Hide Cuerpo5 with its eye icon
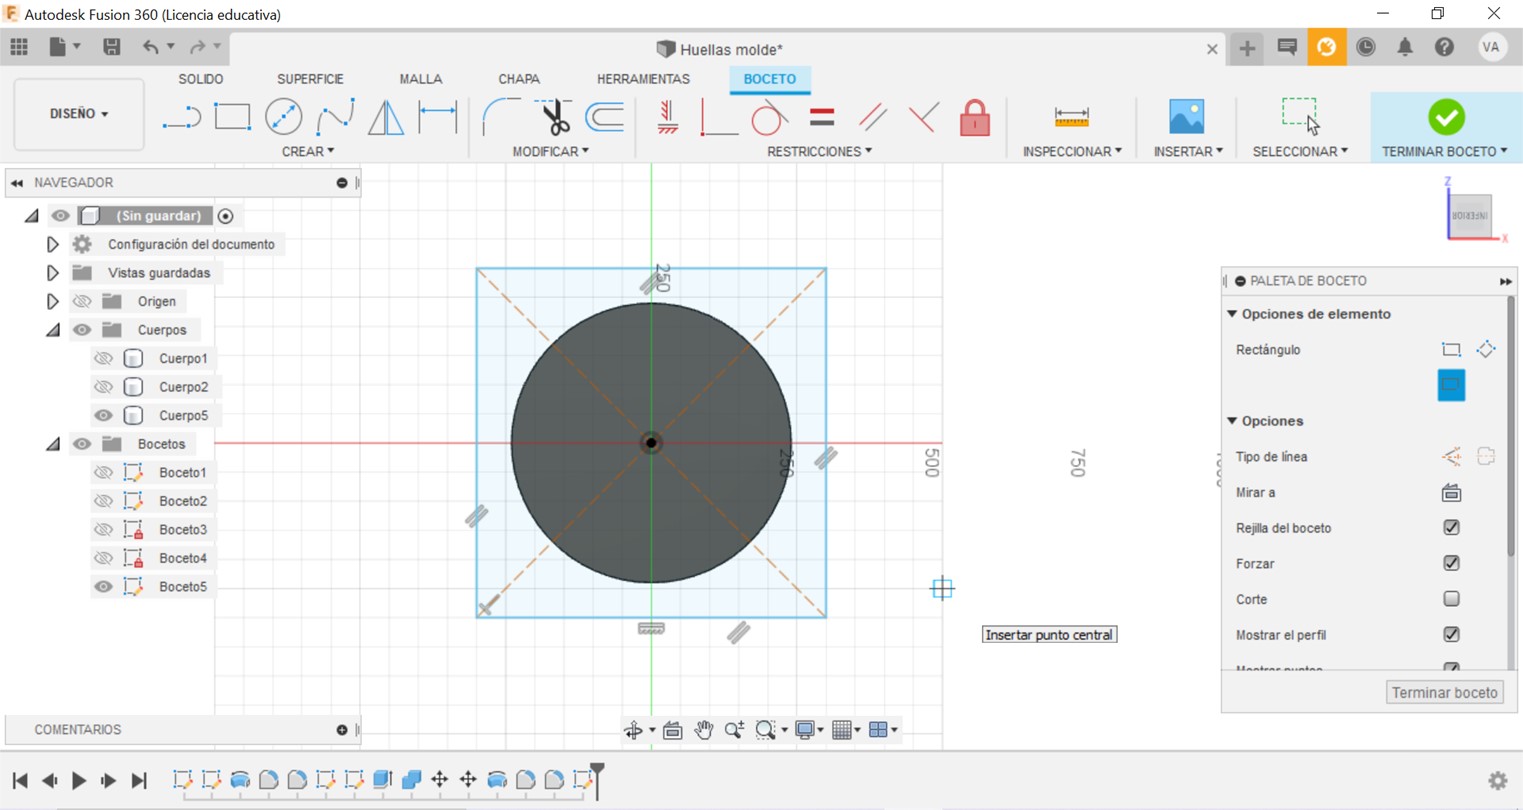 [103, 415]
